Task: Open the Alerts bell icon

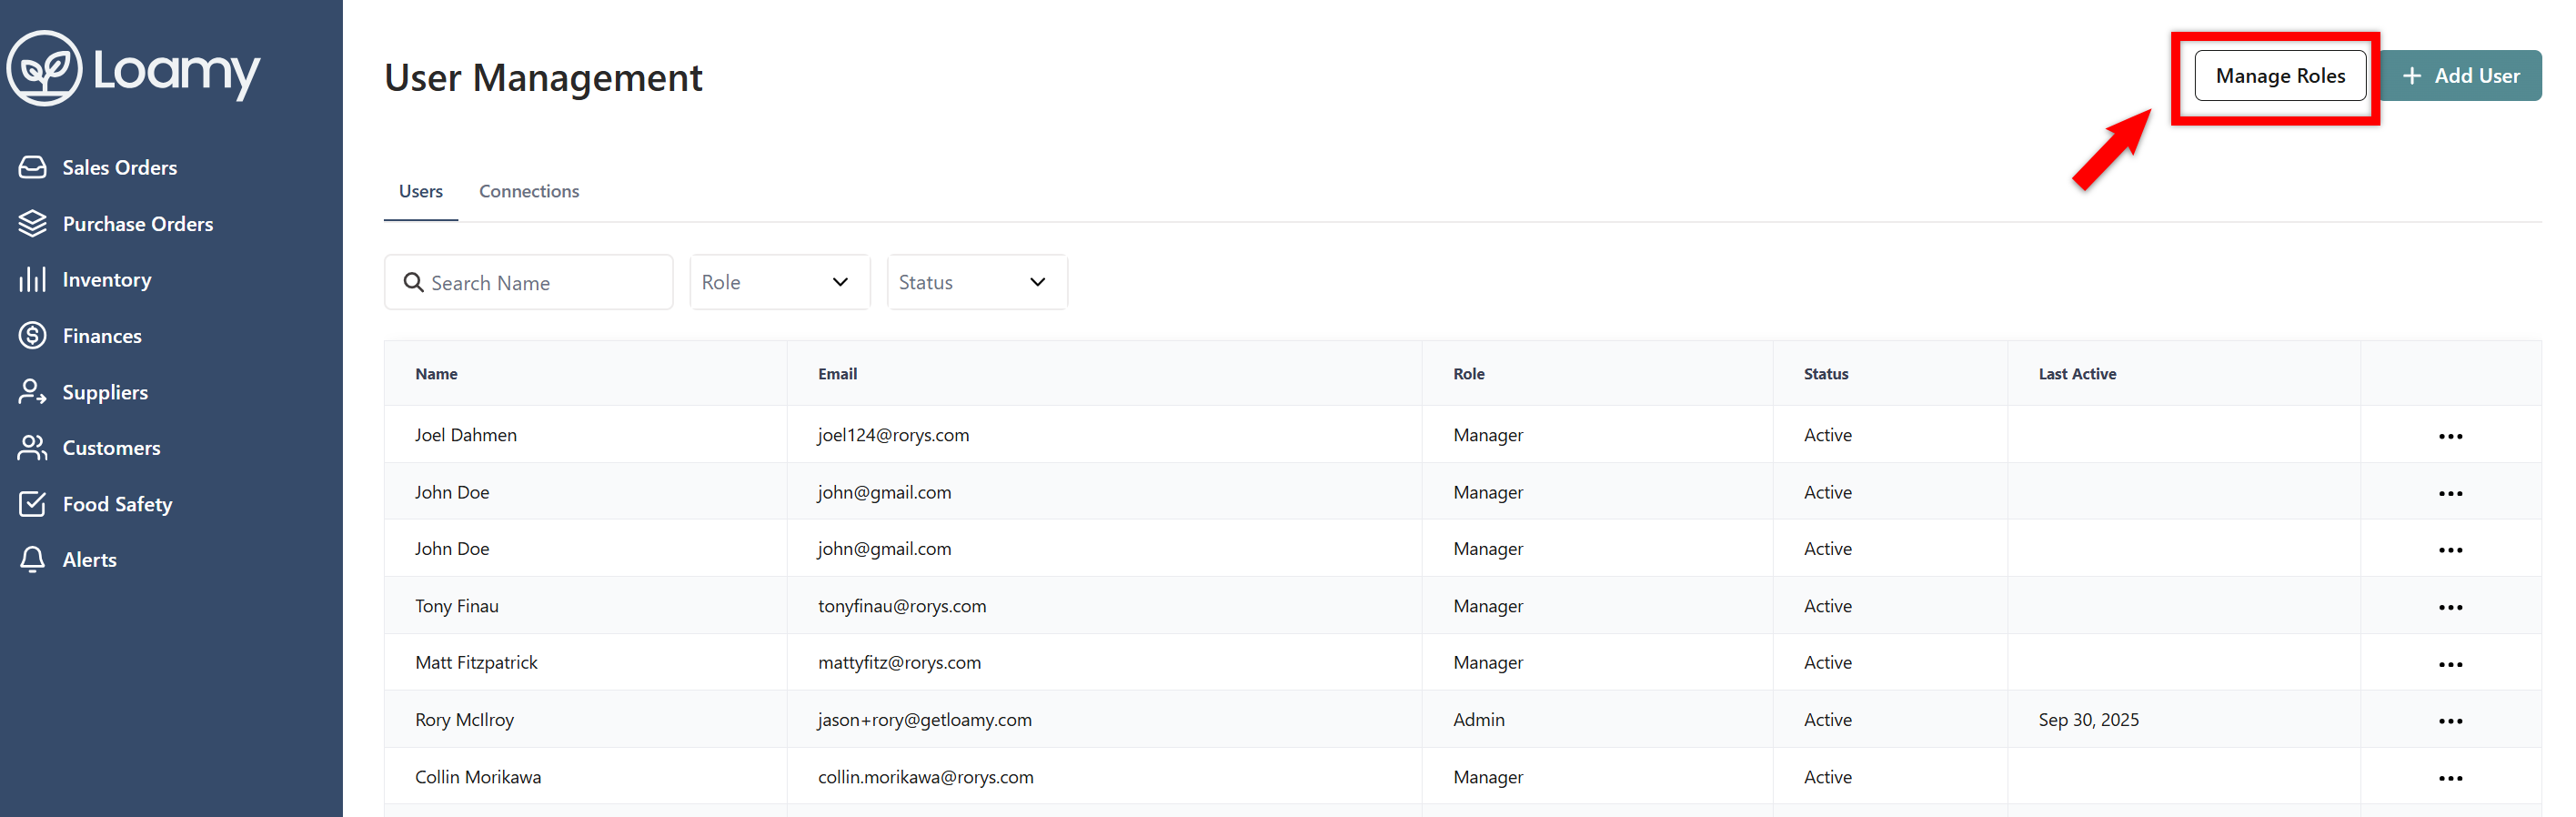Action: pyautogui.click(x=32, y=560)
